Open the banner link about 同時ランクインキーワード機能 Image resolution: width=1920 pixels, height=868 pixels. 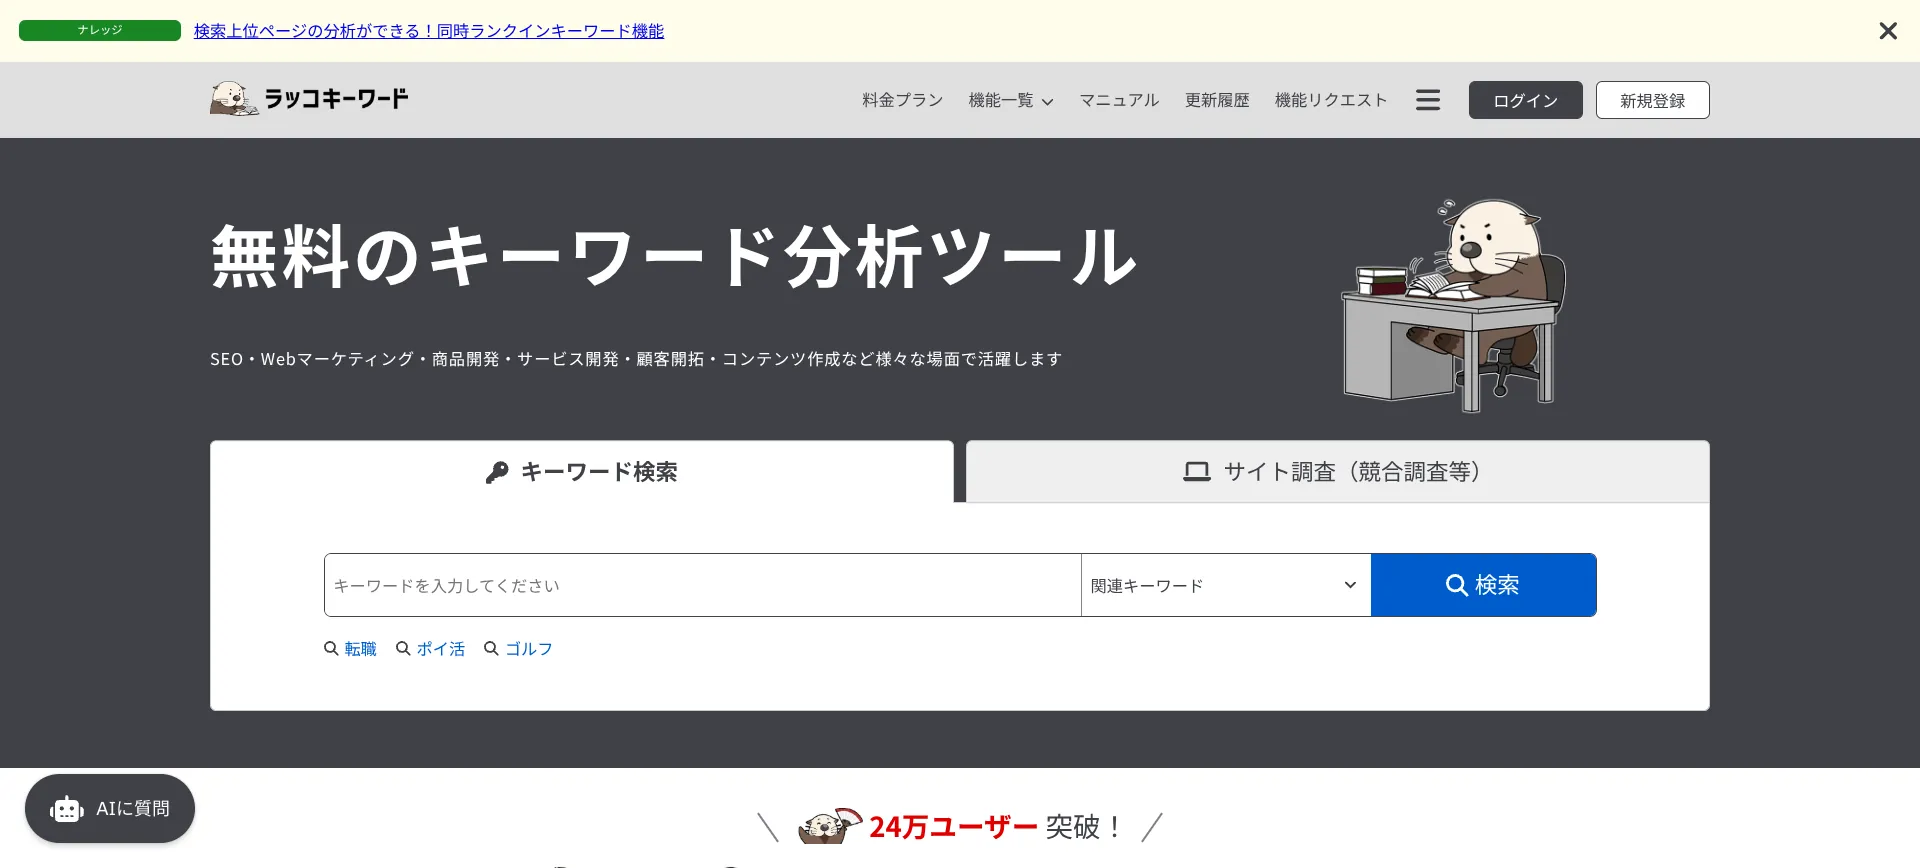coord(429,31)
